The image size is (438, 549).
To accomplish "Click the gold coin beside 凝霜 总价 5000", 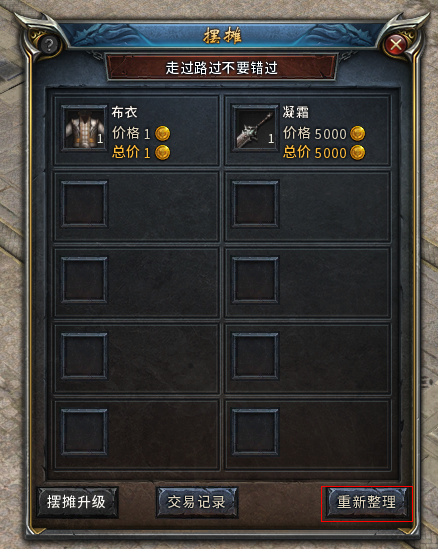I will pos(357,152).
